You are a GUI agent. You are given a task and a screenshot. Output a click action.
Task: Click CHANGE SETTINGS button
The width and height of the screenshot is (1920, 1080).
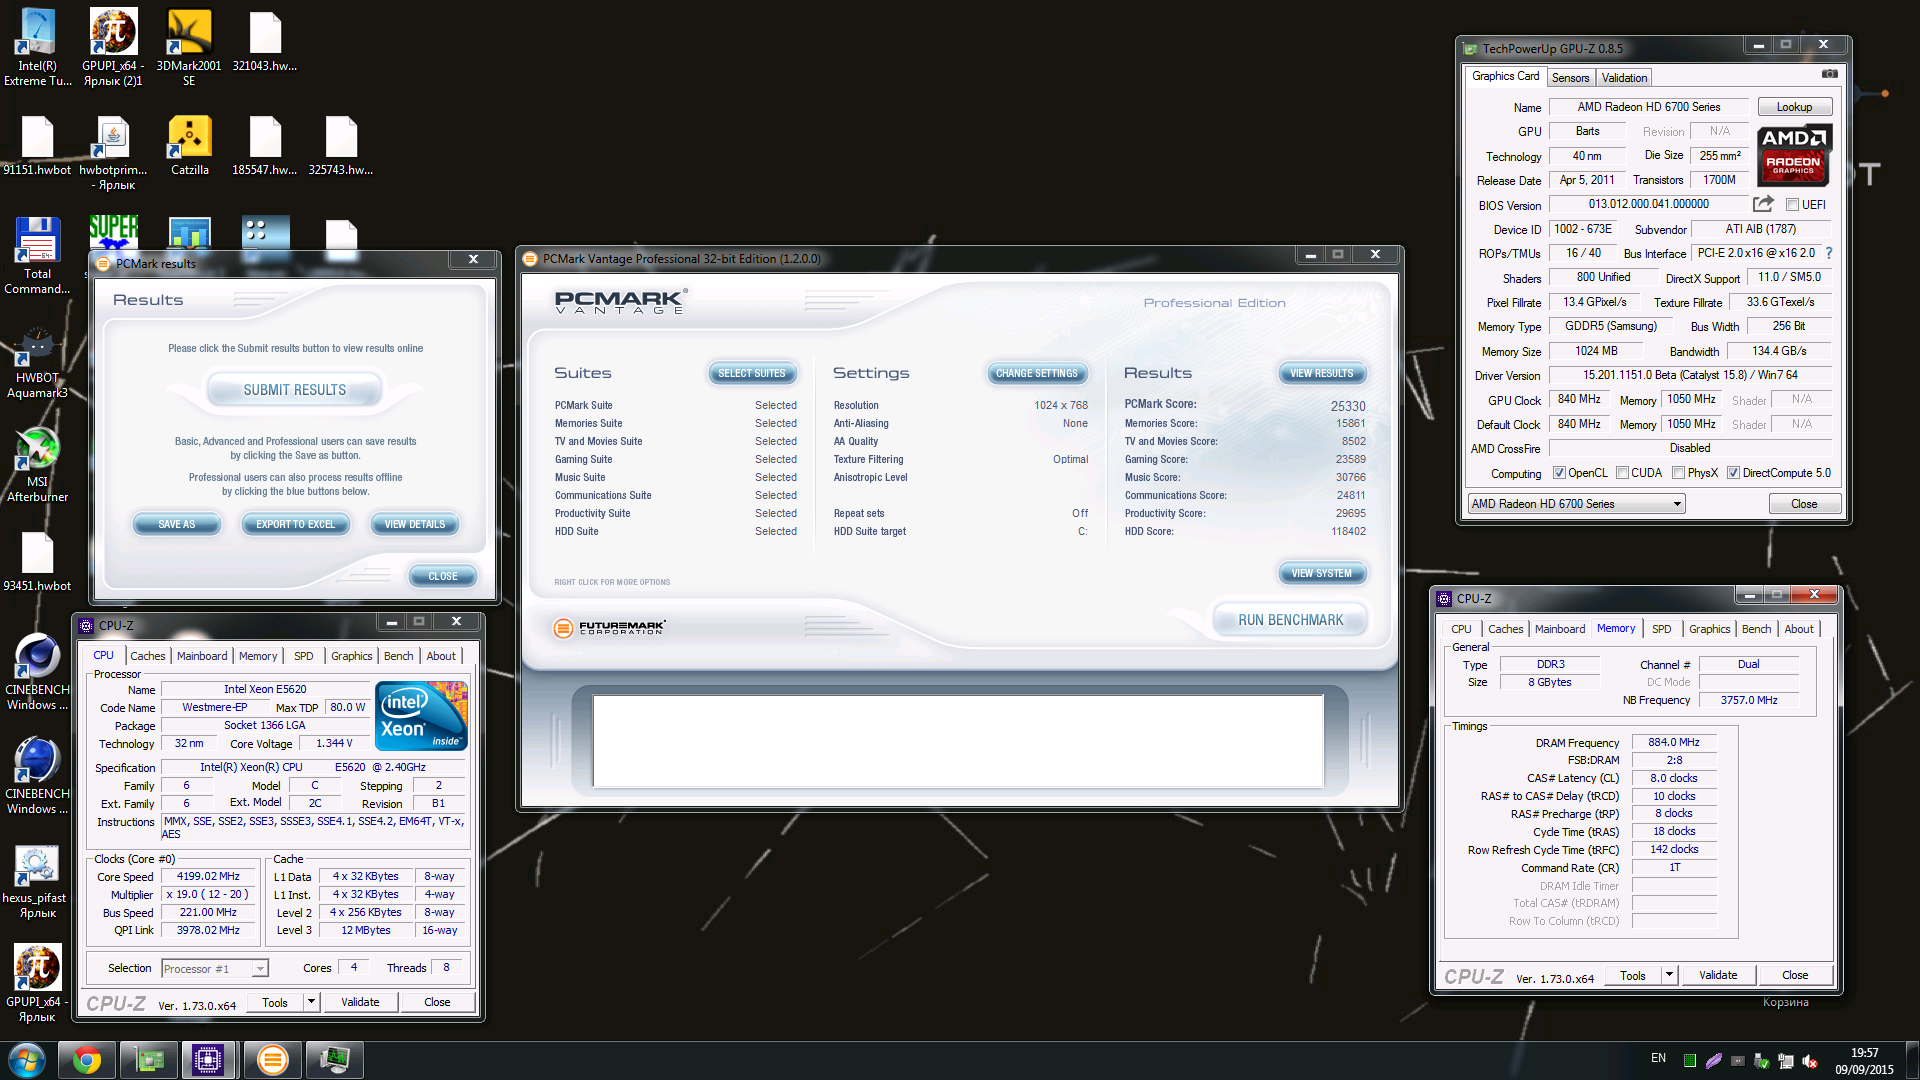[1036, 374]
